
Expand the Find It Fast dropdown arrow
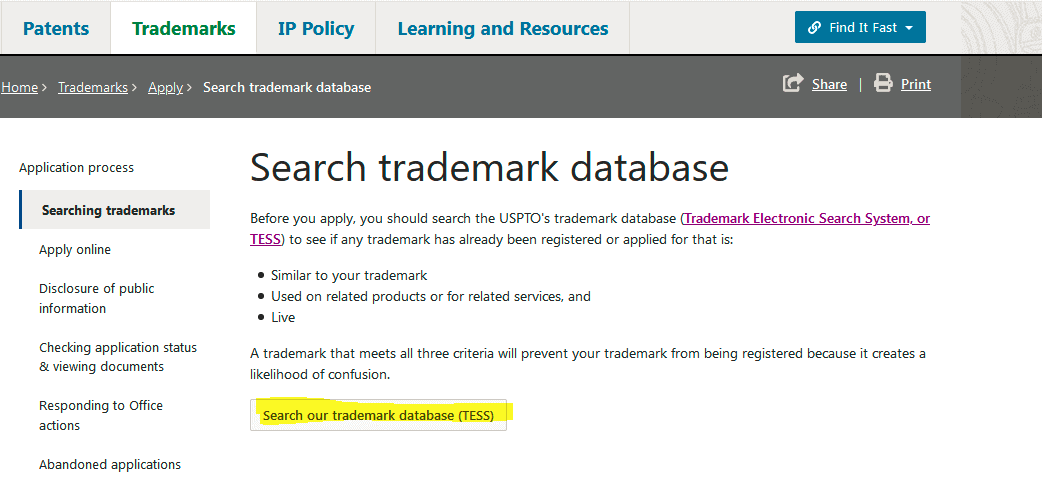910,29
